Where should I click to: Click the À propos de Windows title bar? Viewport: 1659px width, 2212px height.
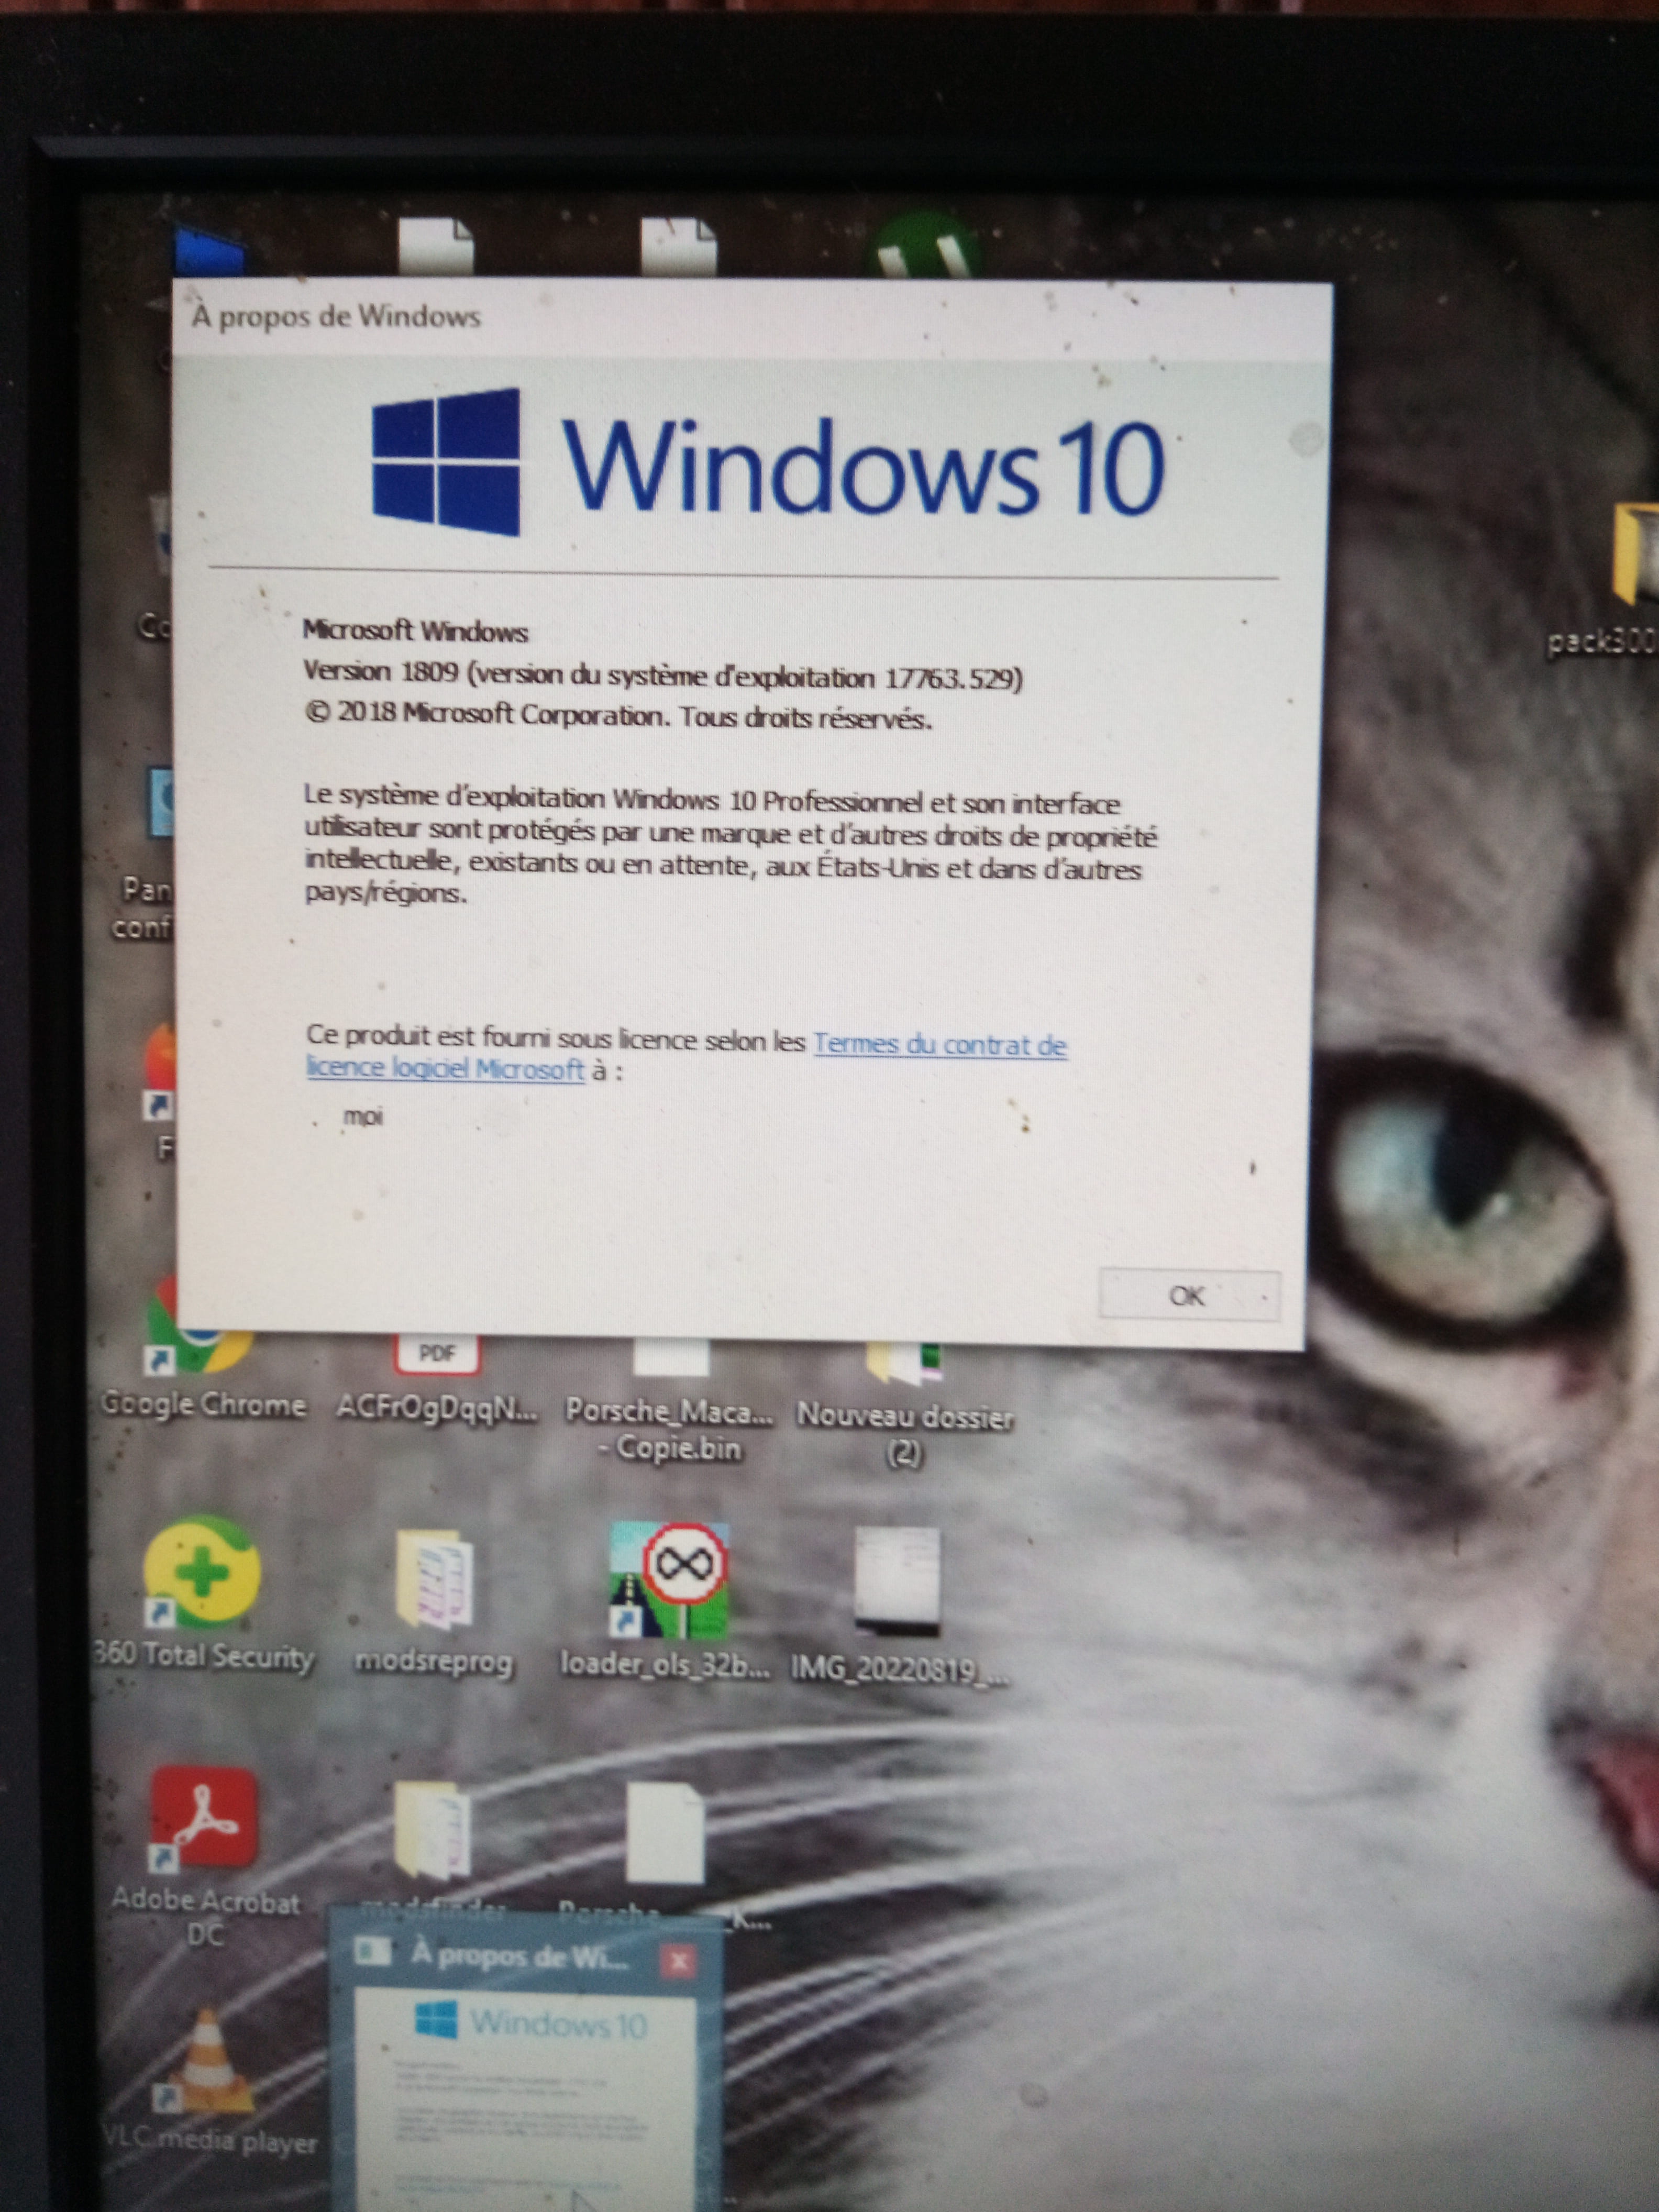point(752,318)
